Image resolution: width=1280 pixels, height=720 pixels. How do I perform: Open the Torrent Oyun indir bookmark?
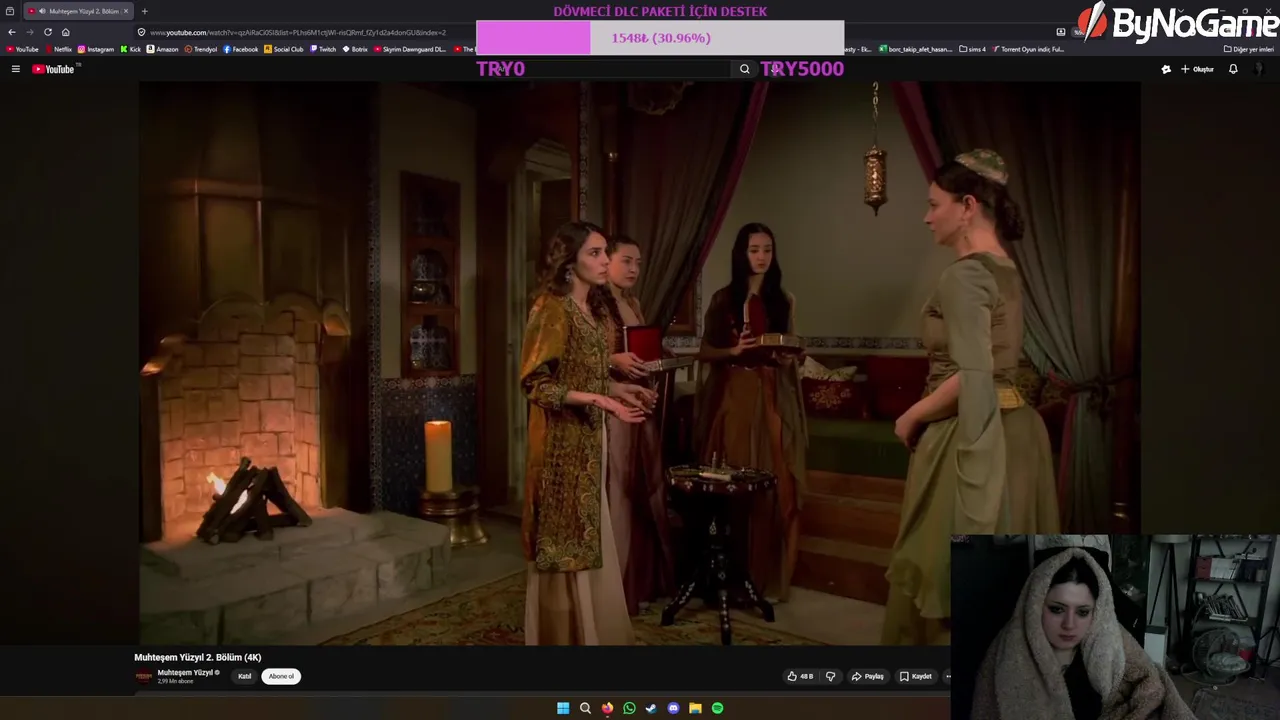[x=1029, y=49]
